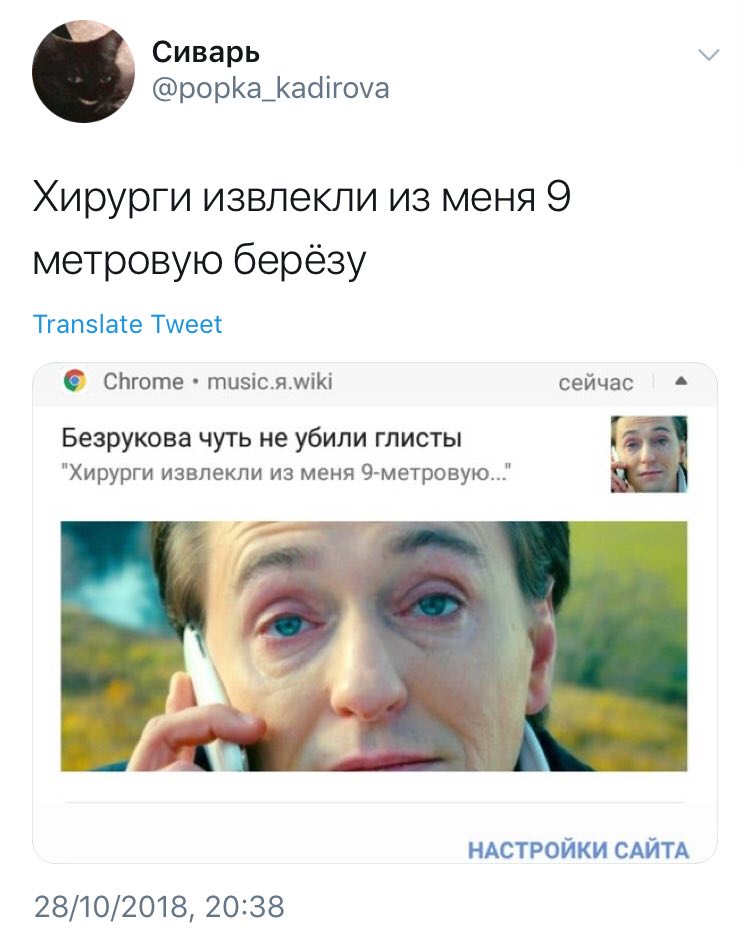The height and width of the screenshot is (940, 750).
Task: Click the word берёзу in the tweet
Action: point(299,260)
